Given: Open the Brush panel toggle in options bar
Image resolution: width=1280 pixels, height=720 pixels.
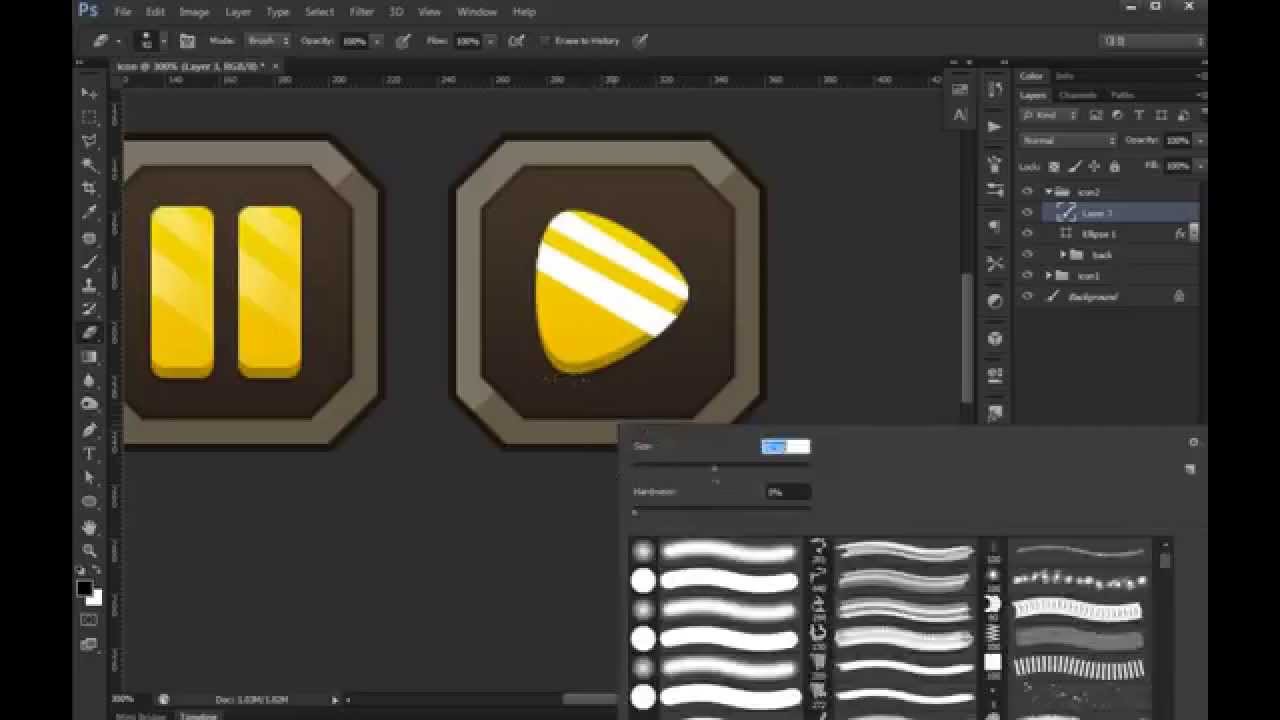Looking at the screenshot, I should point(187,41).
